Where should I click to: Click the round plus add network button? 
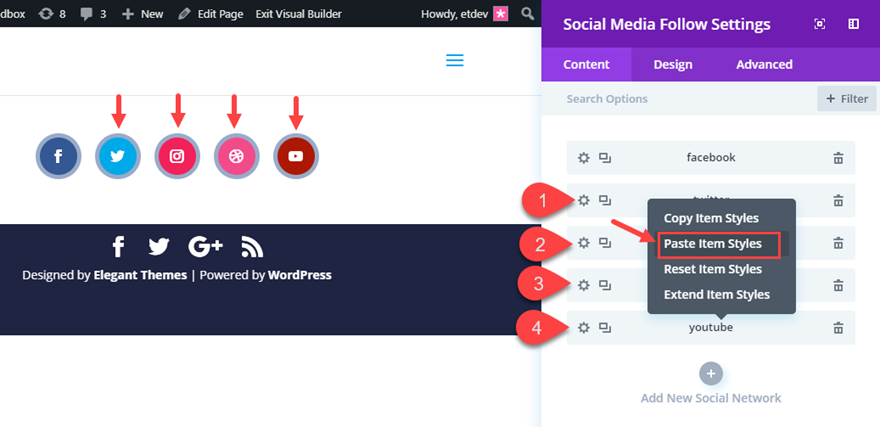711,374
